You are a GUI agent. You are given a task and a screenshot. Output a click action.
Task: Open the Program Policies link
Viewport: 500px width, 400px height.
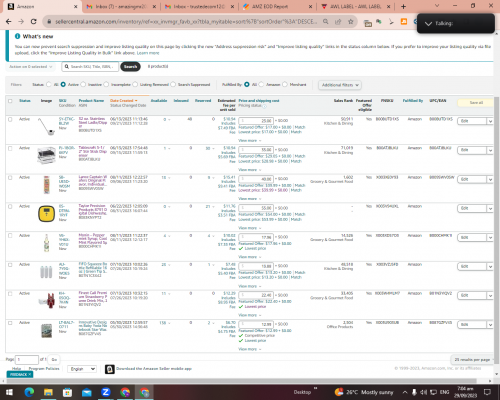(x=44, y=369)
